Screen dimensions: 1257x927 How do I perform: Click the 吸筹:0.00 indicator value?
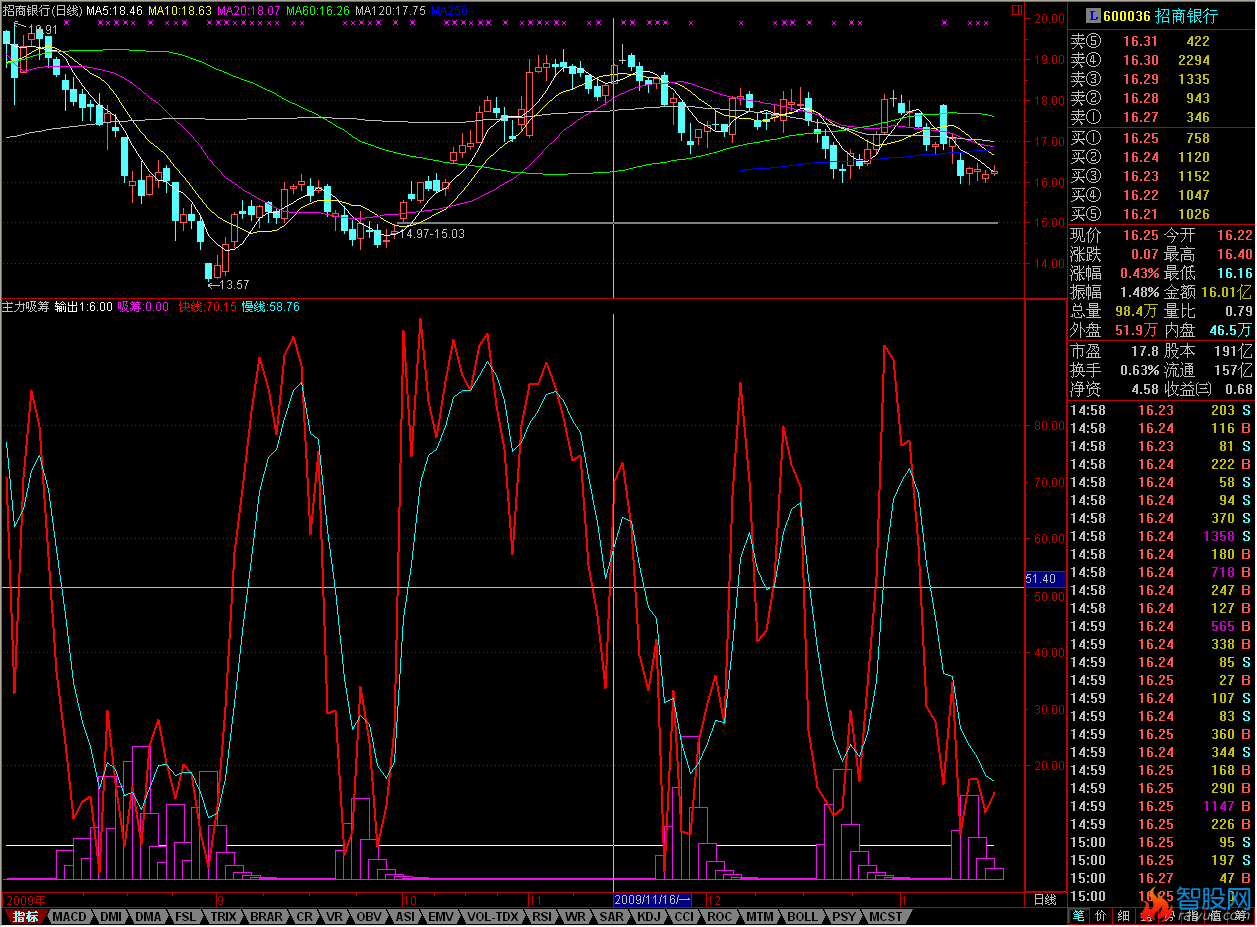point(144,307)
